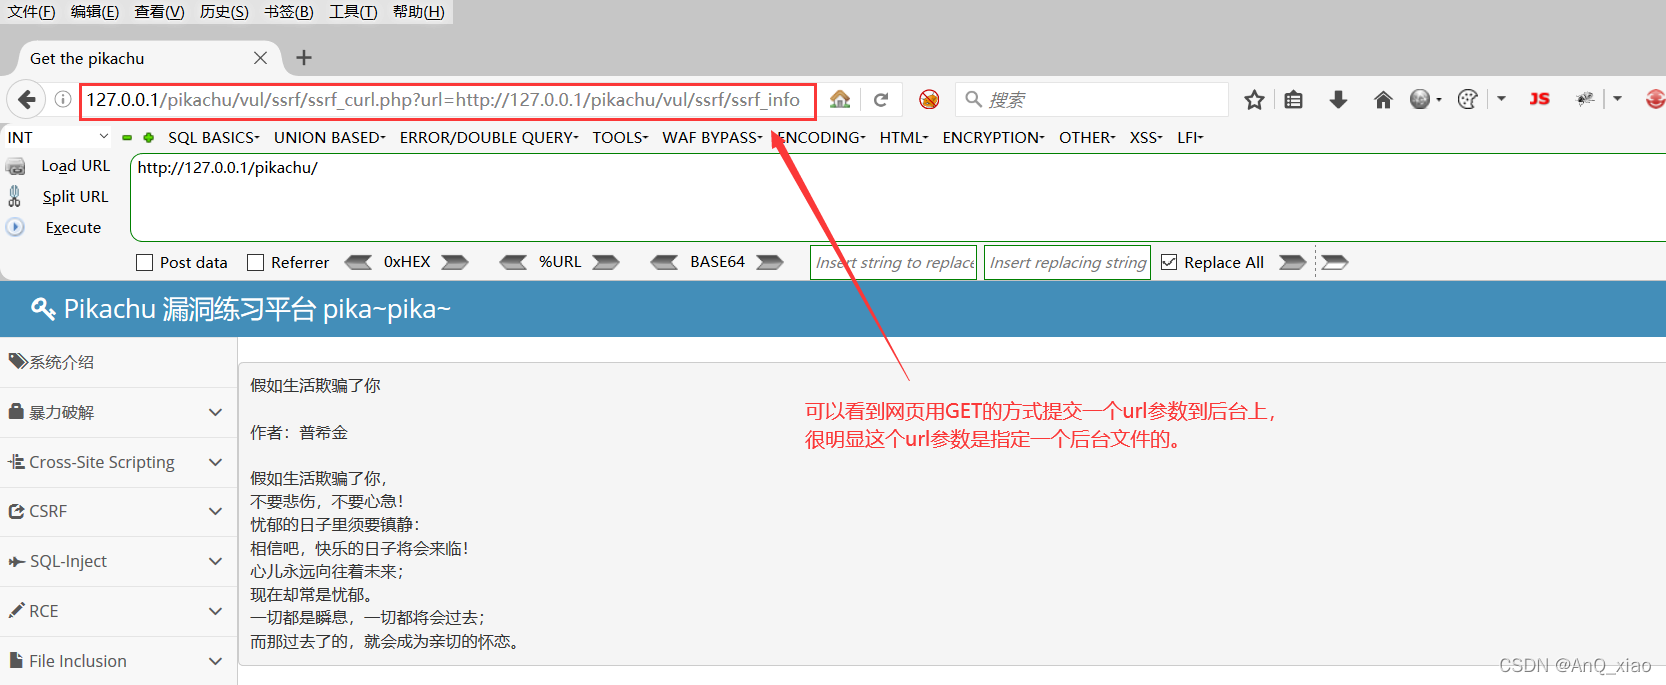Apply replacement with arrow after Replace All
Viewport: 1666px width, 685px height.
tap(1293, 262)
